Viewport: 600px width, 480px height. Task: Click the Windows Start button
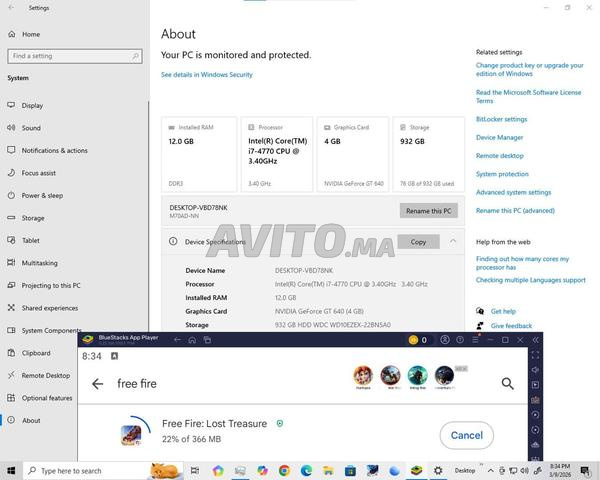point(11,470)
